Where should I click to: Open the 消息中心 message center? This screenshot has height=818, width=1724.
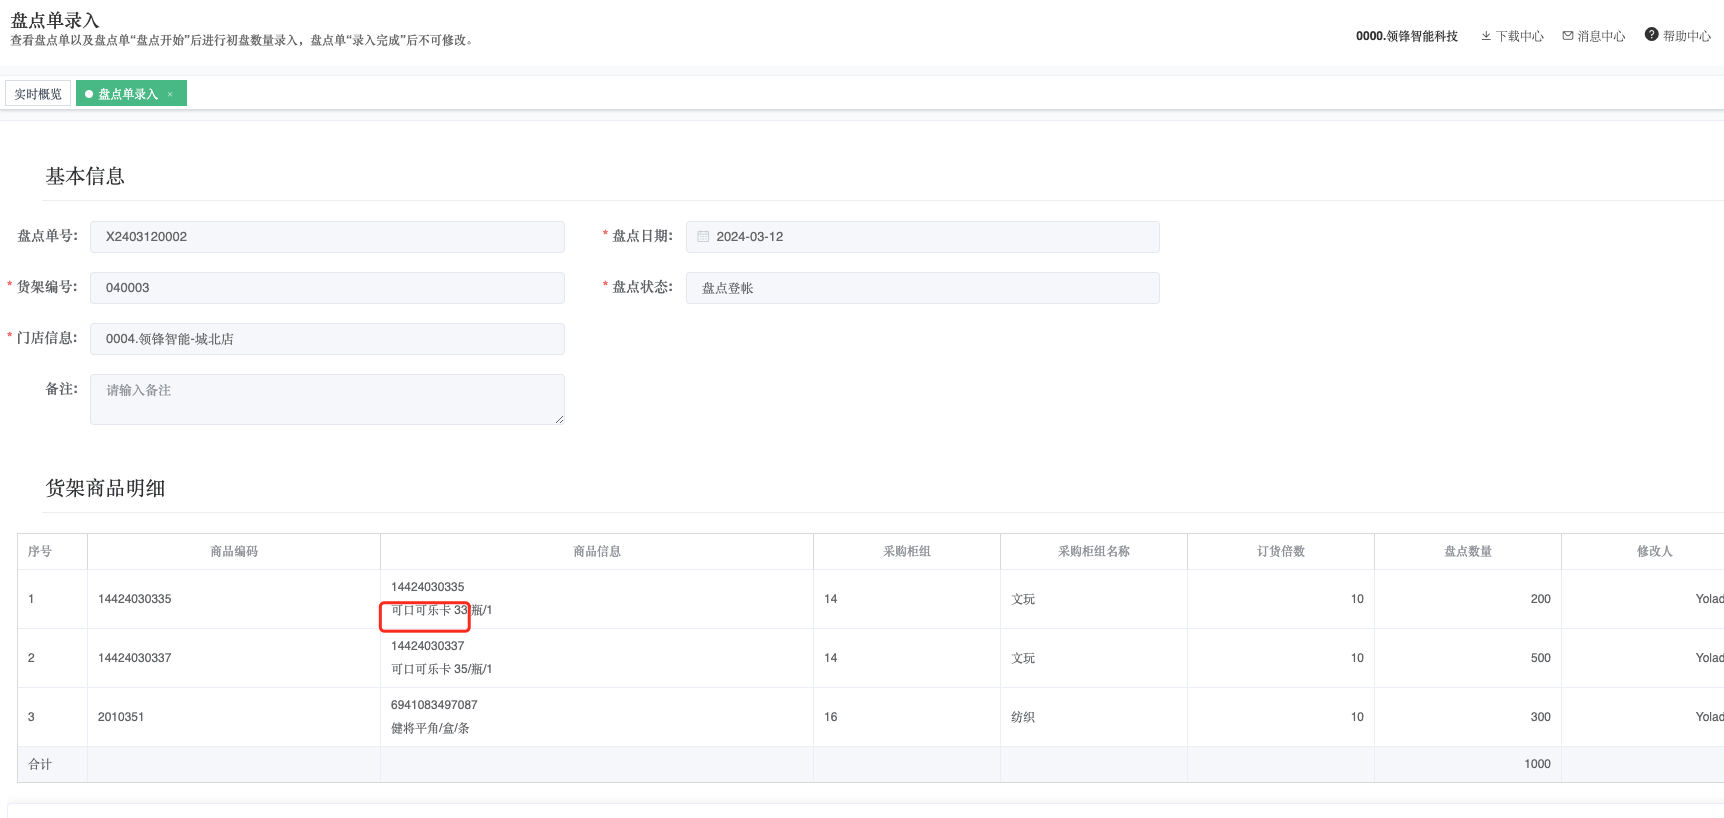click(1594, 36)
